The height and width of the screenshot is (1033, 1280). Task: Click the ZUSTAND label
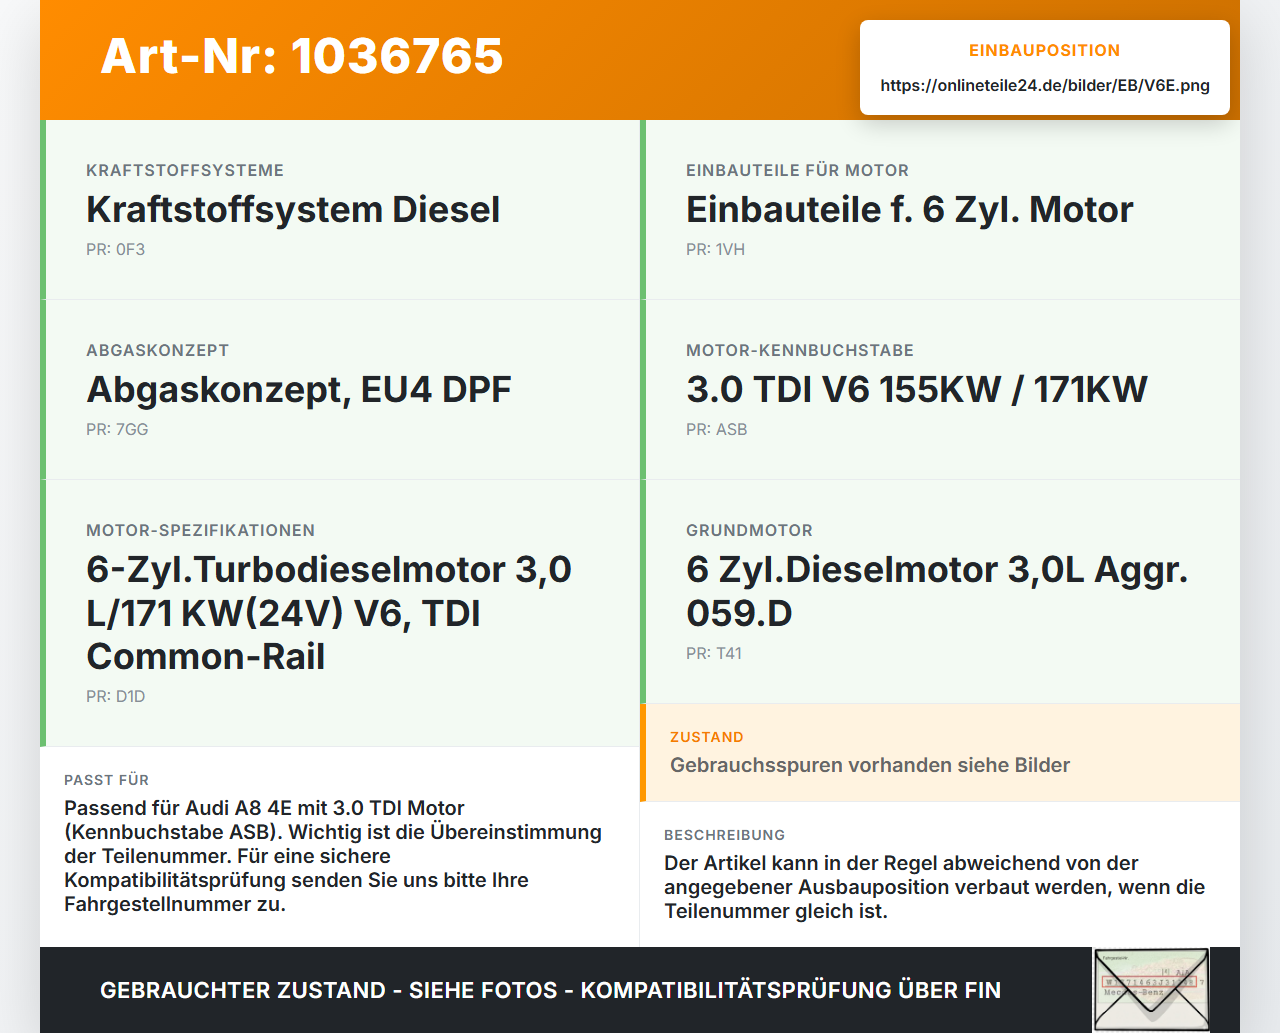click(707, 738)
